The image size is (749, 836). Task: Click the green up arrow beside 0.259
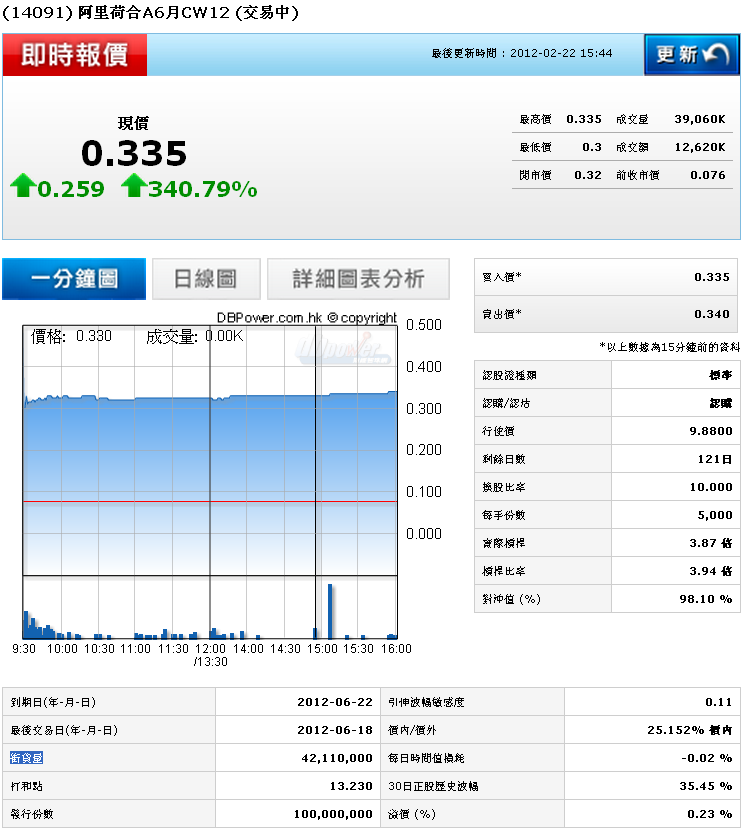coord(22,186)
